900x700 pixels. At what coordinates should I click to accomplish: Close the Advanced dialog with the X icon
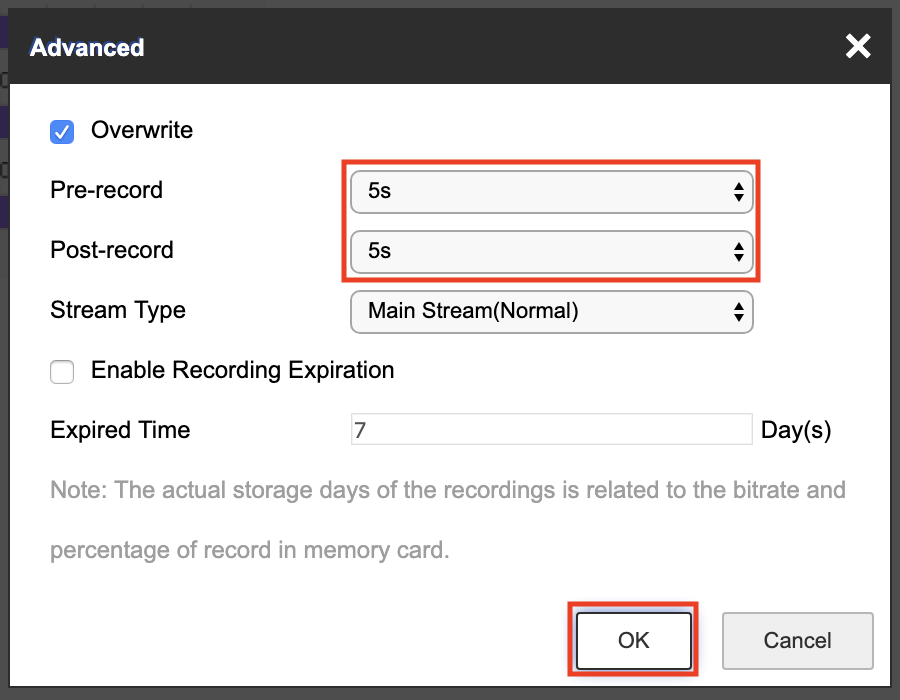point(858,46)
